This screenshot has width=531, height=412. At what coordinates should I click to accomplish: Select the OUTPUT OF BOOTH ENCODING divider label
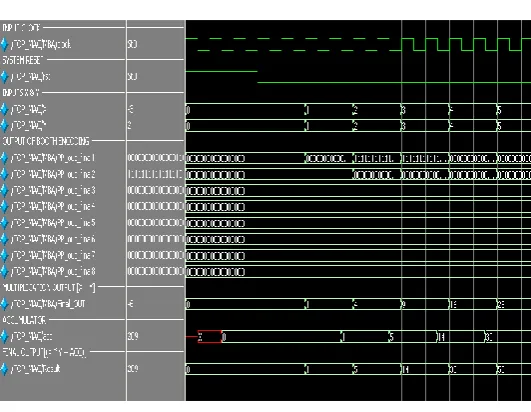point(46,141)
